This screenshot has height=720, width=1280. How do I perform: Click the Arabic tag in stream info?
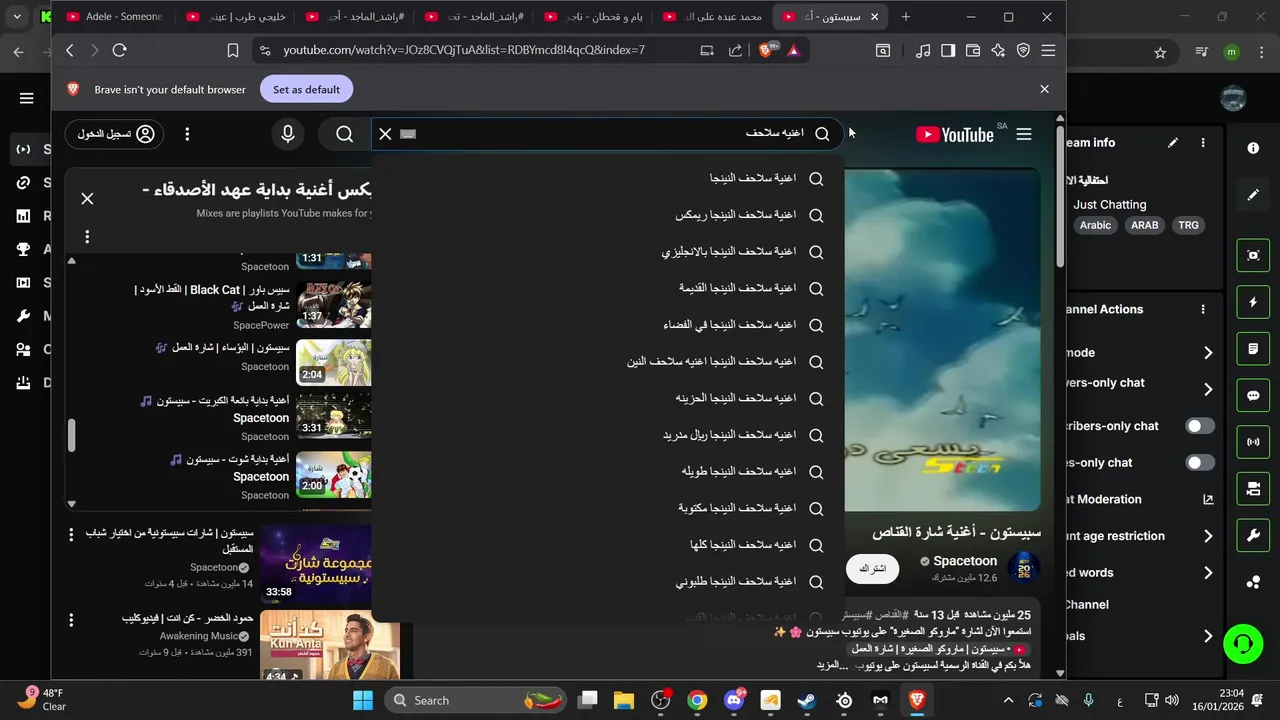(1095, 225)
